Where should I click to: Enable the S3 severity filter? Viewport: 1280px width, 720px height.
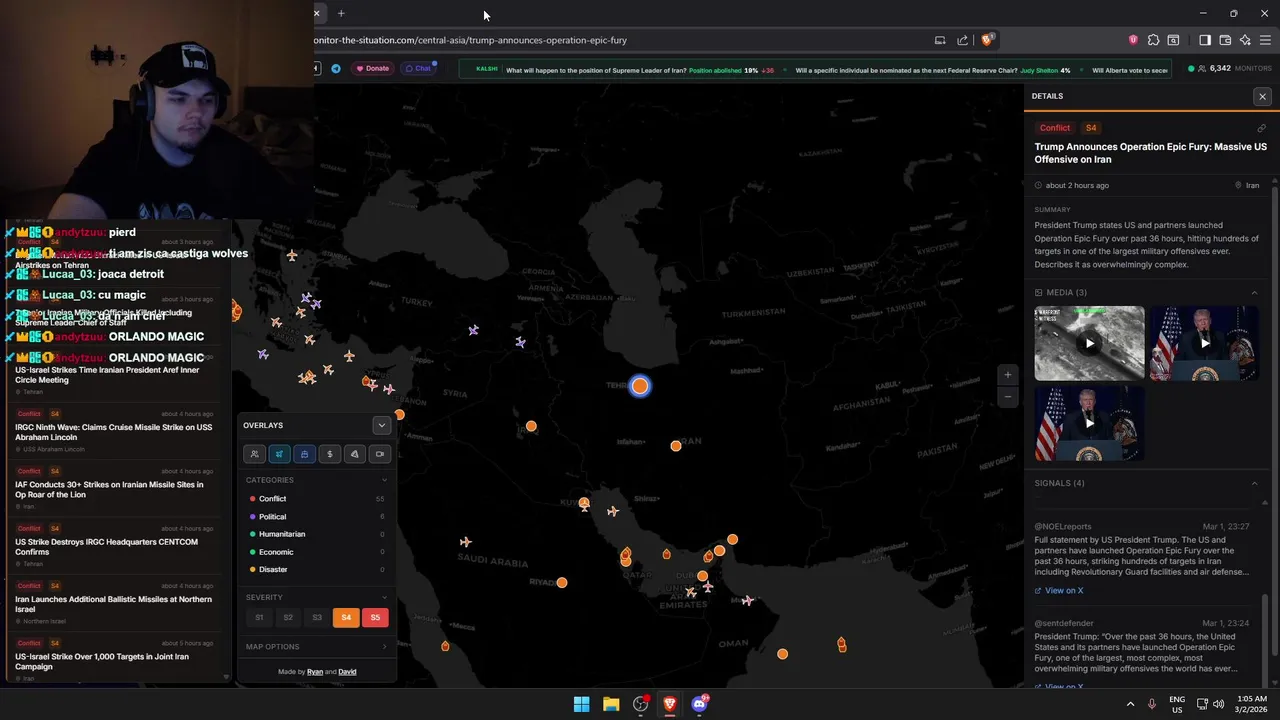point(317,617)
